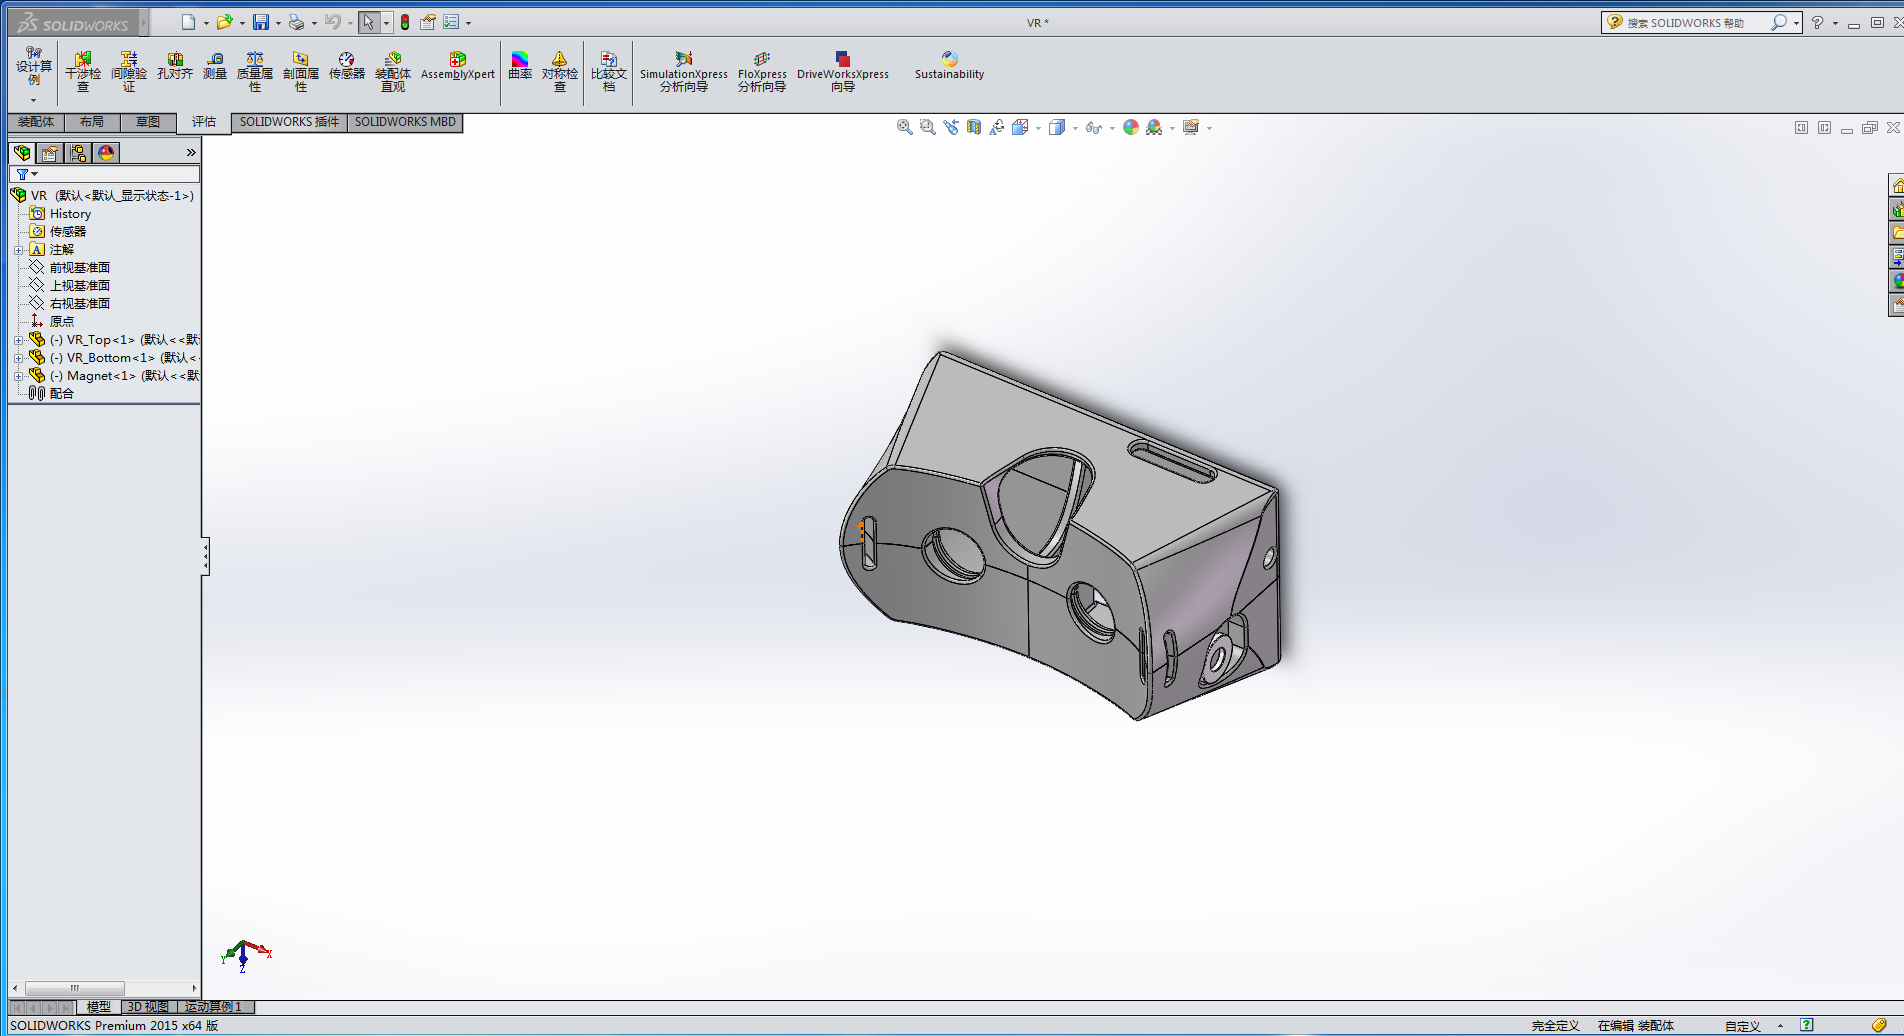This screenshot has width=1904, height=1036.
Task: Click the 曲率 curvature display icon
Action: tap(520, 66)
